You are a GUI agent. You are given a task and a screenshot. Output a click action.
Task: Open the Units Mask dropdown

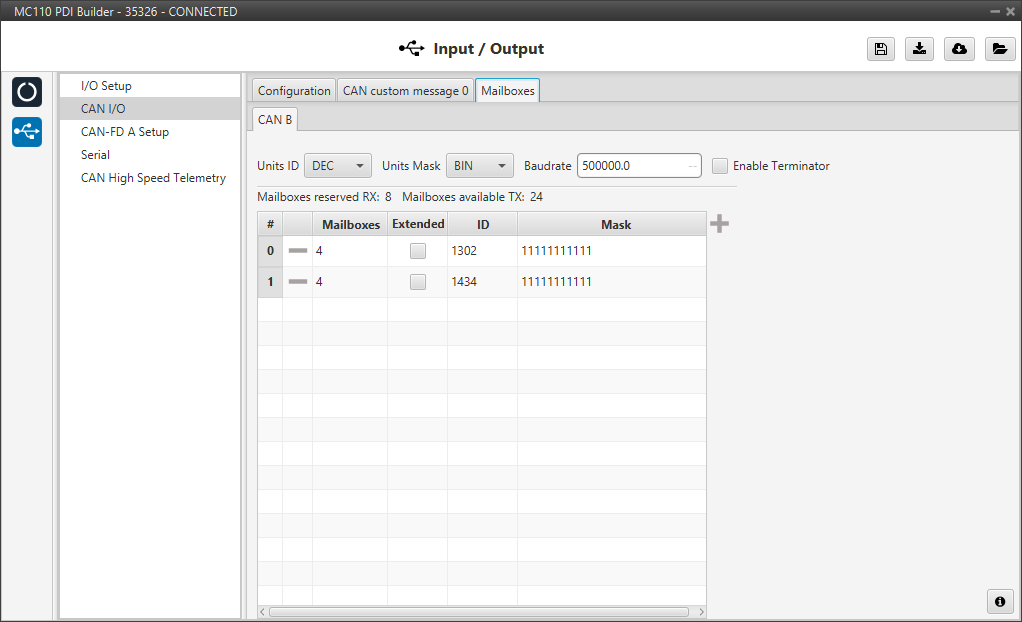point(479,166)
